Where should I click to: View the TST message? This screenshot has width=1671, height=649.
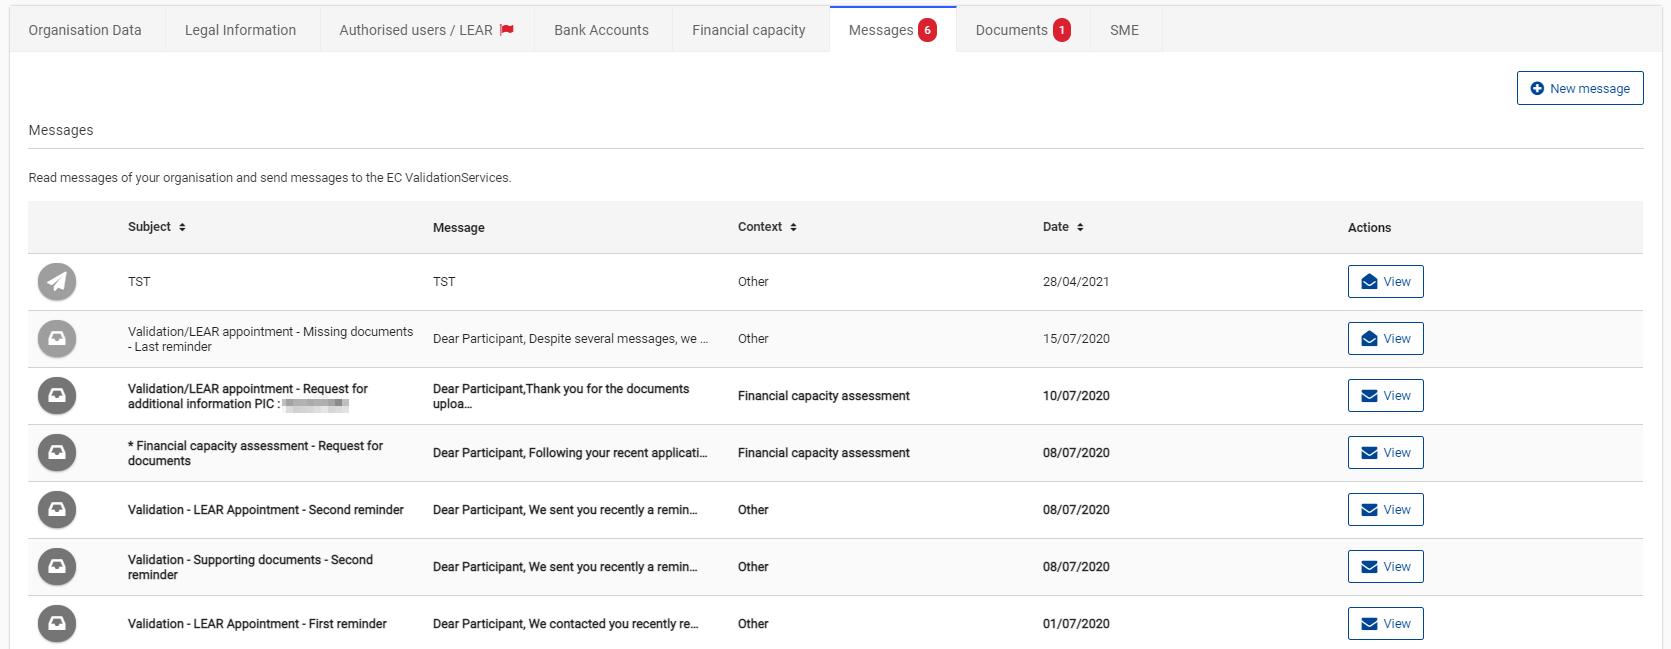1385,282
